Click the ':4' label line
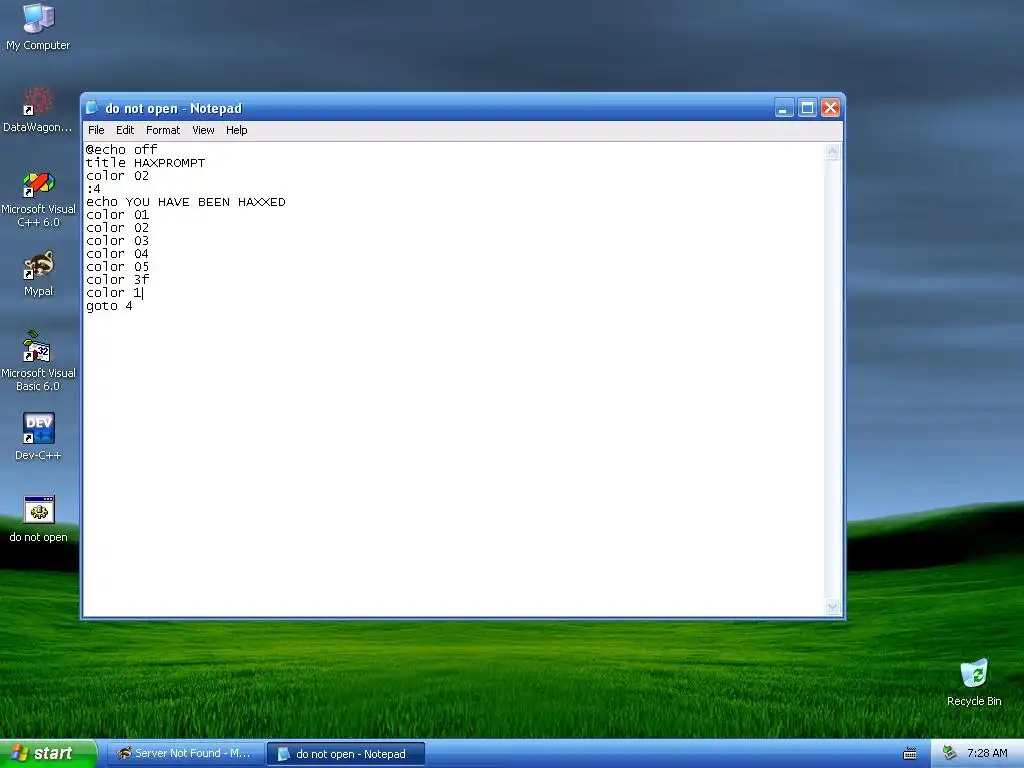This screenshot has width=1024, height=768. [93, 189]
